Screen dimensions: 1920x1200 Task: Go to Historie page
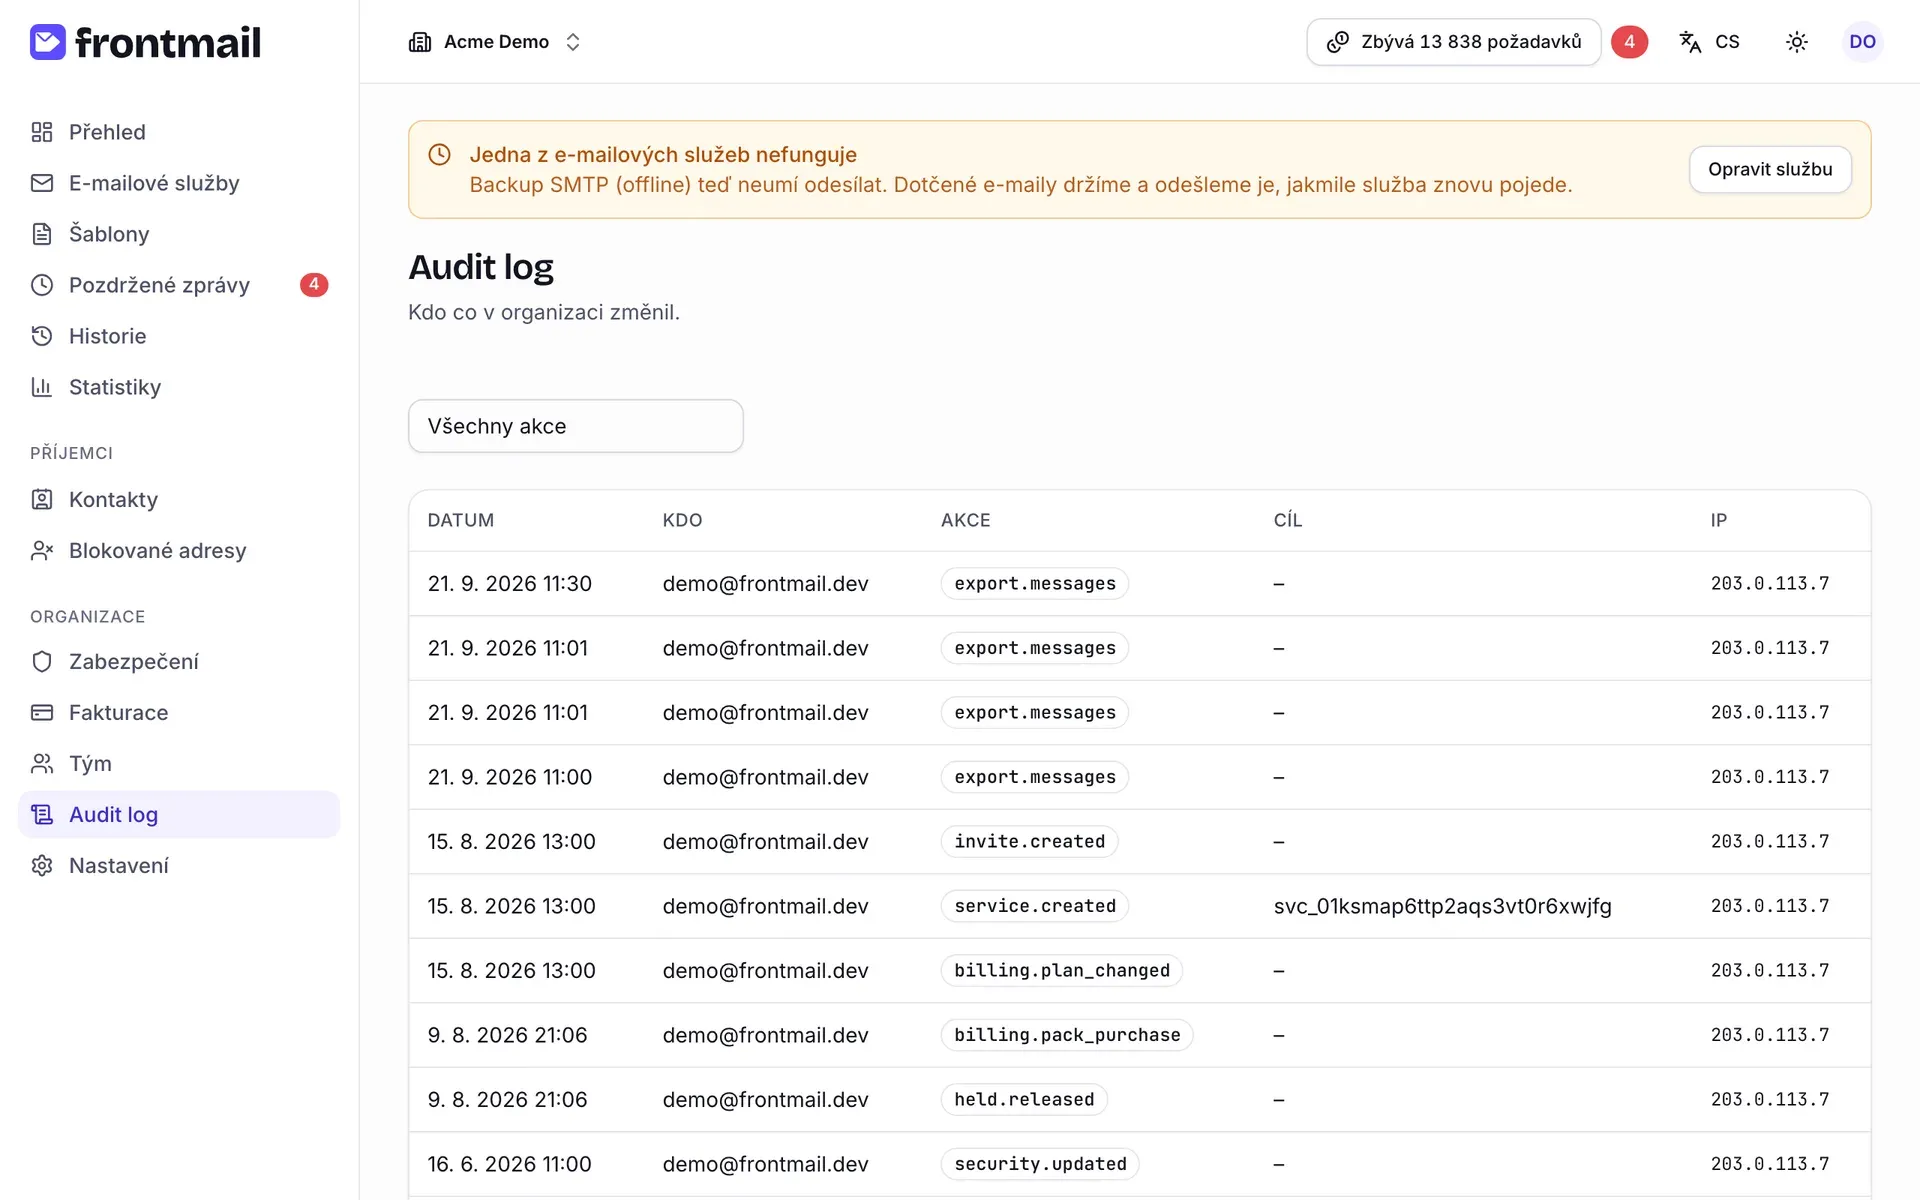click(x=179, y=336)
